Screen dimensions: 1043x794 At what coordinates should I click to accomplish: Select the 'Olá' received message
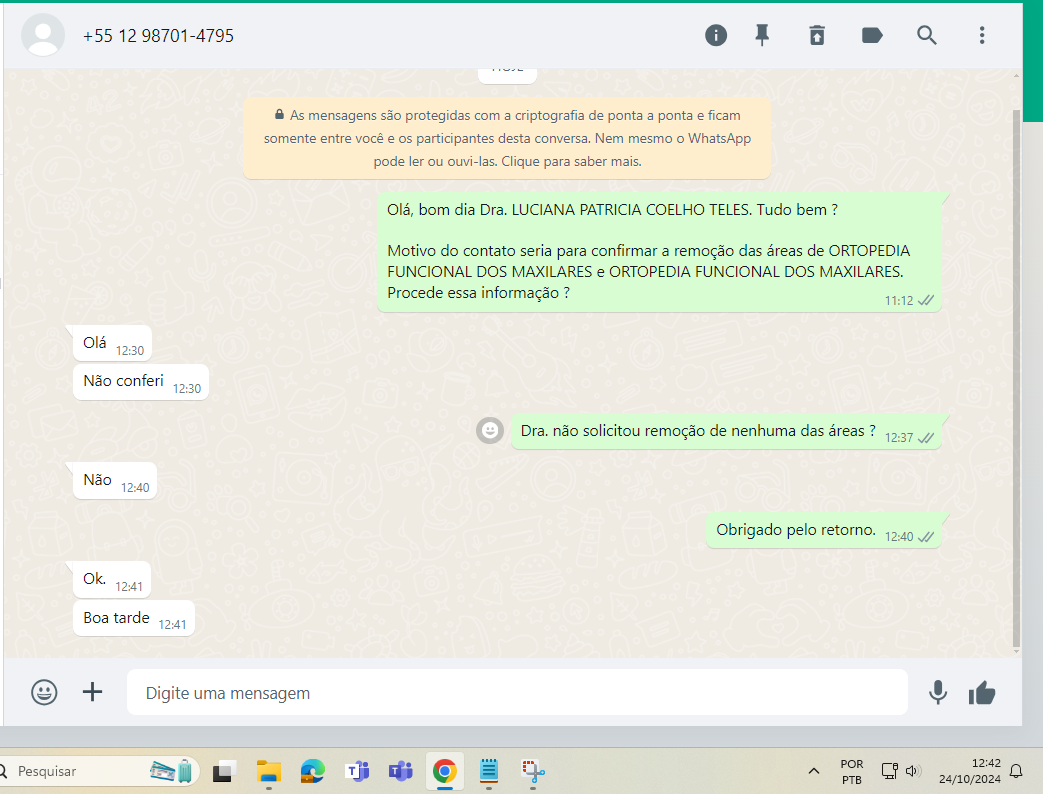(x=112, y=343)
